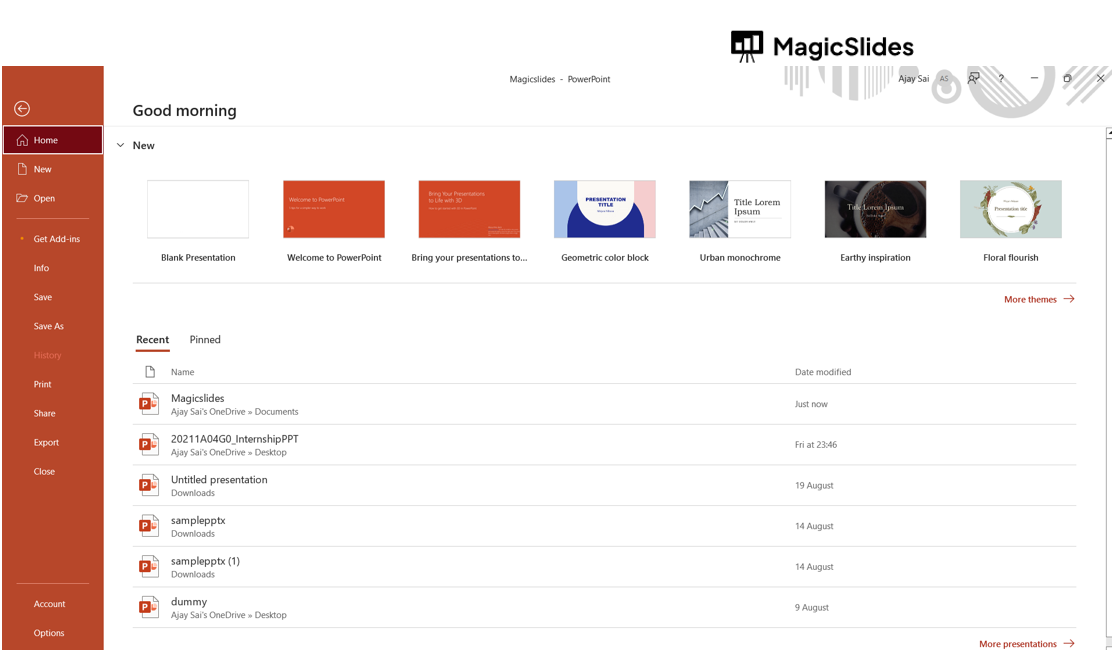Image resolution: width=1112 pixels, height=650 pixels.
Task: Open the 20211A04G0_InternshipPPT file
Action: (604, 444)
